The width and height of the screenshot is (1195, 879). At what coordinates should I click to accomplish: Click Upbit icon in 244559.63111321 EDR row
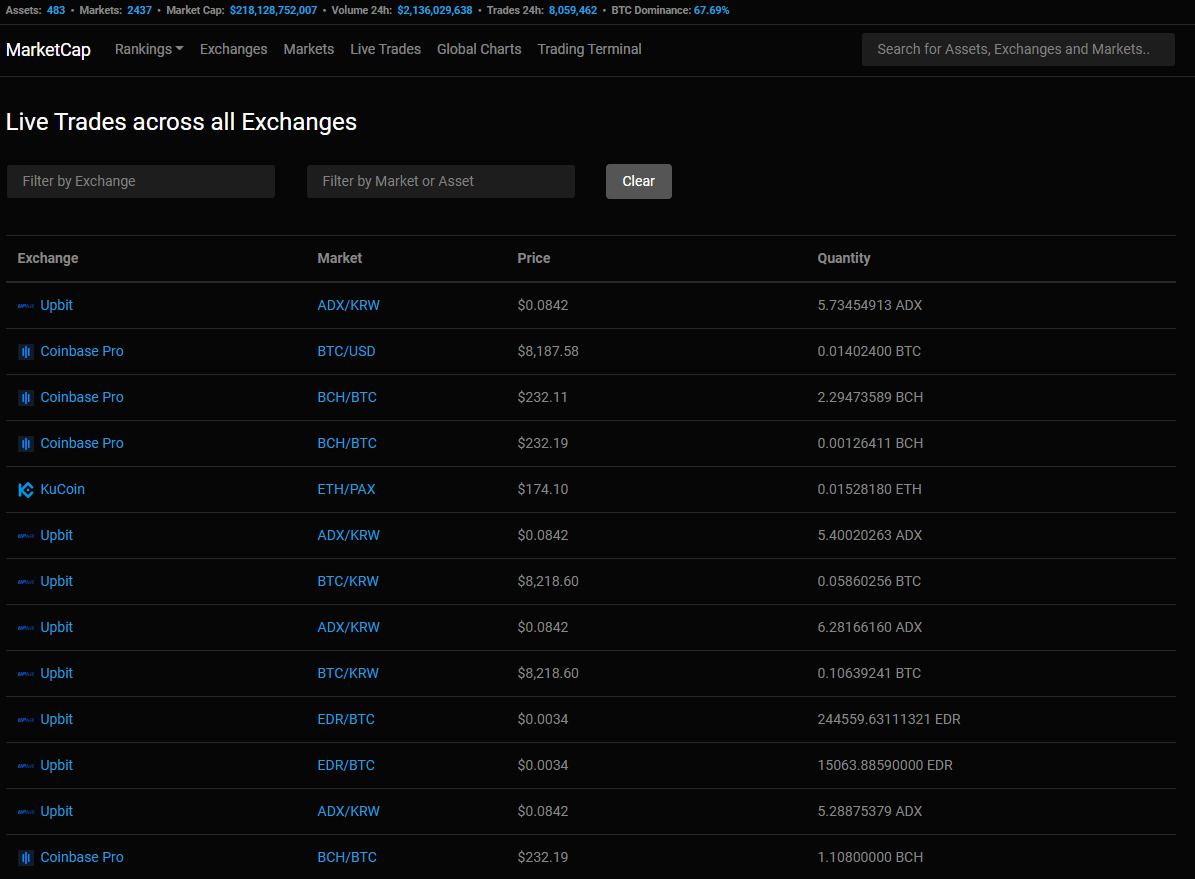26,720
